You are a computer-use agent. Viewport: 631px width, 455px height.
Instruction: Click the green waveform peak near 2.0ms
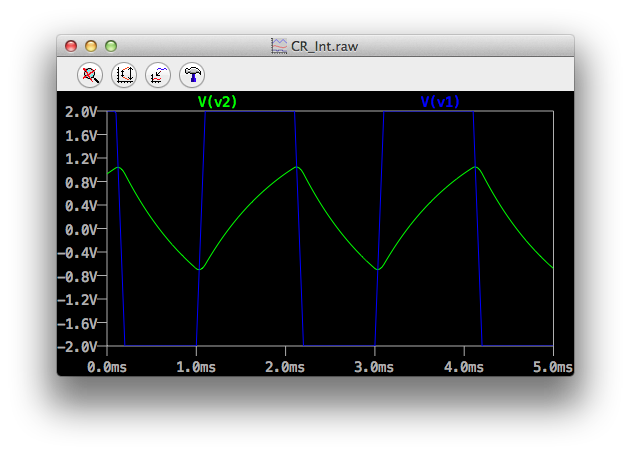click(296, 167)
